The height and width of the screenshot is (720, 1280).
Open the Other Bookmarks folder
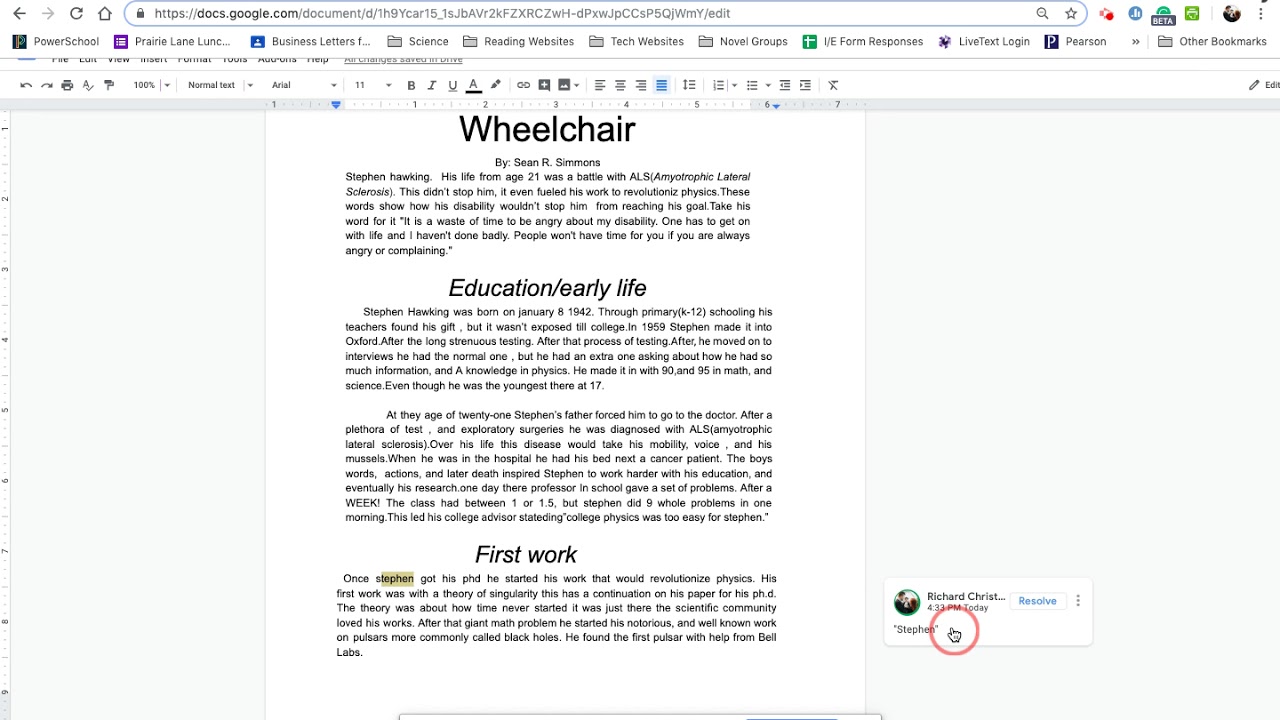pos(1212,41)
